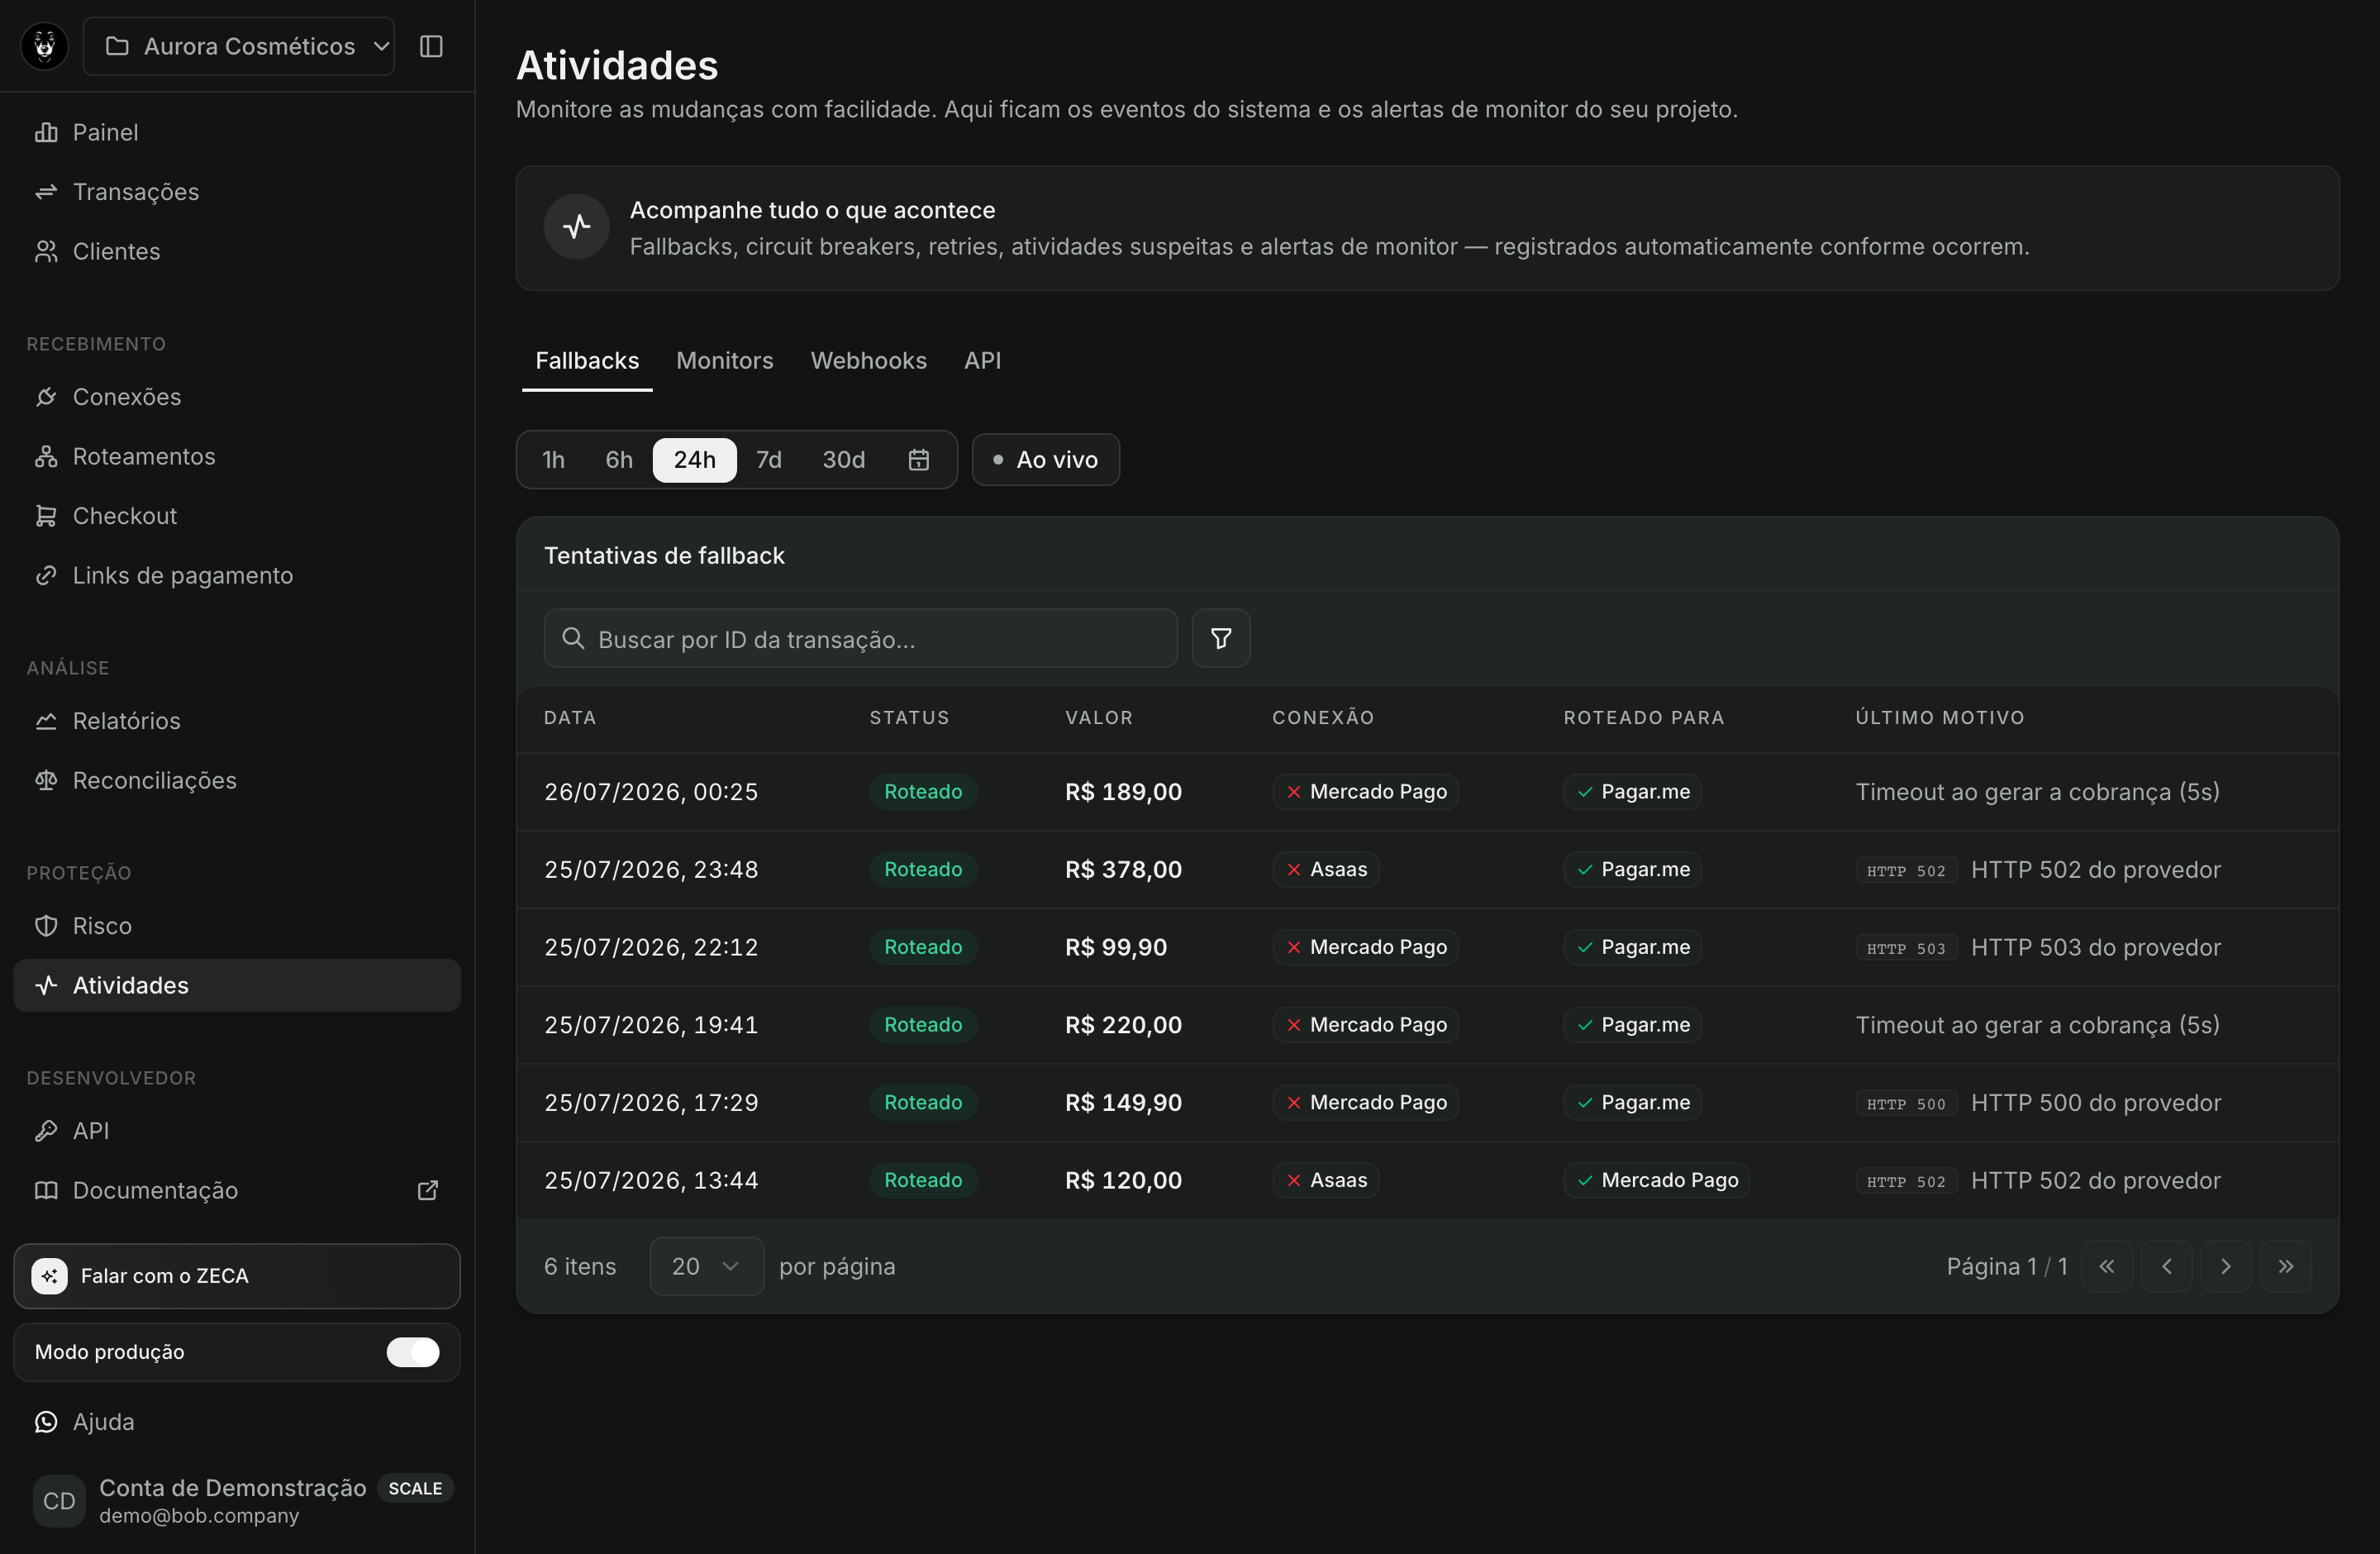Click the activity pulse icon in banner
Image resolution: width=2380 pixels, height=1554 pixels.
point(577,227)
